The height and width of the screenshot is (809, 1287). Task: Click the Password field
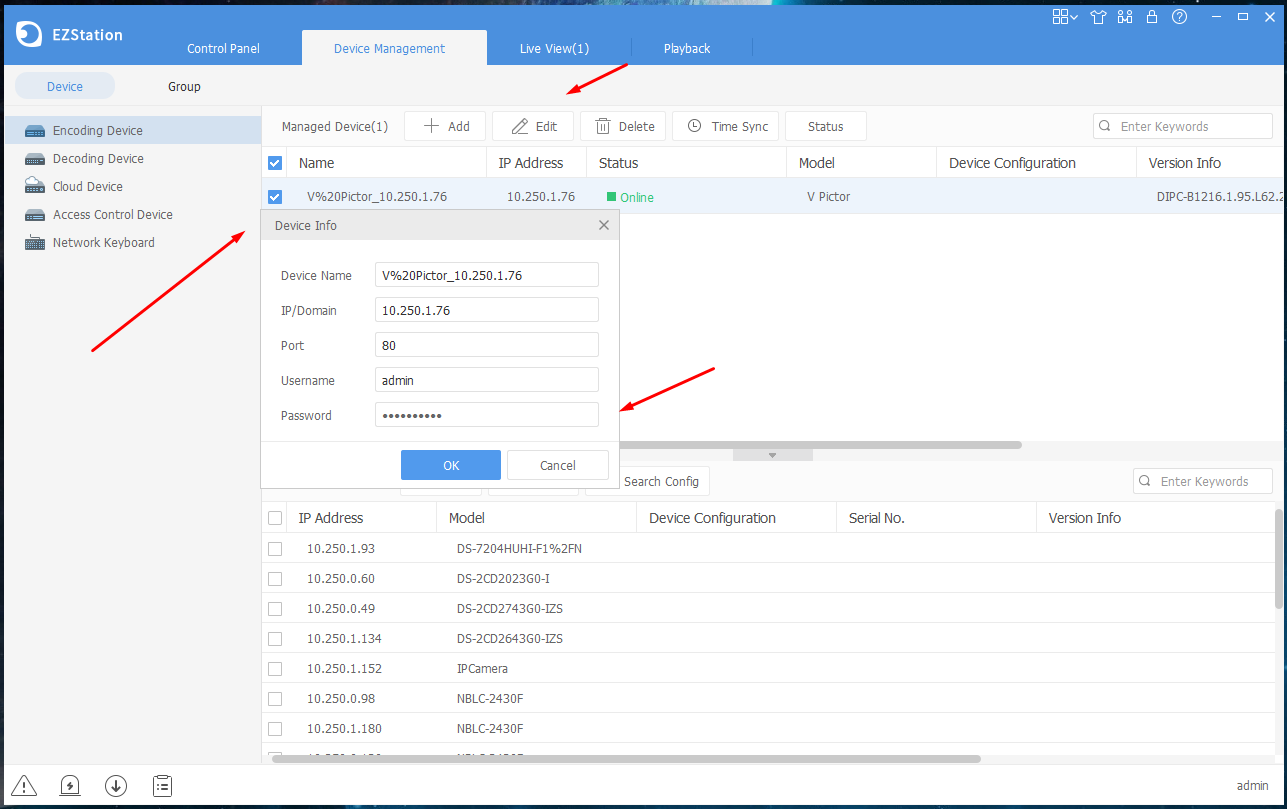(x=487, y=415)
